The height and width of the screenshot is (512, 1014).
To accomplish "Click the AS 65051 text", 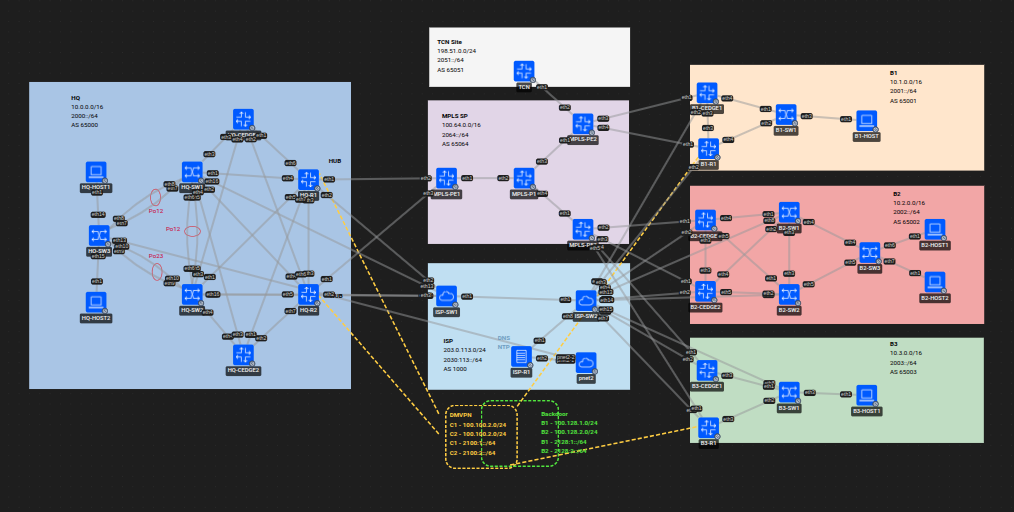I will coord(450,70).
